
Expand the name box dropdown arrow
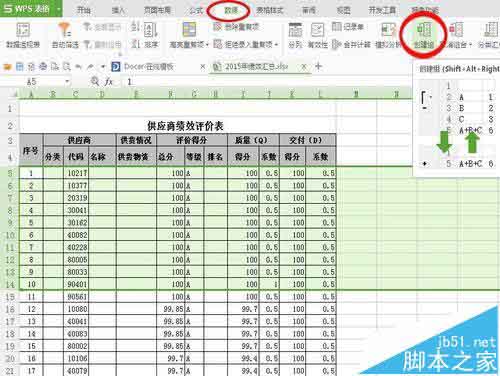coord(67,82)
